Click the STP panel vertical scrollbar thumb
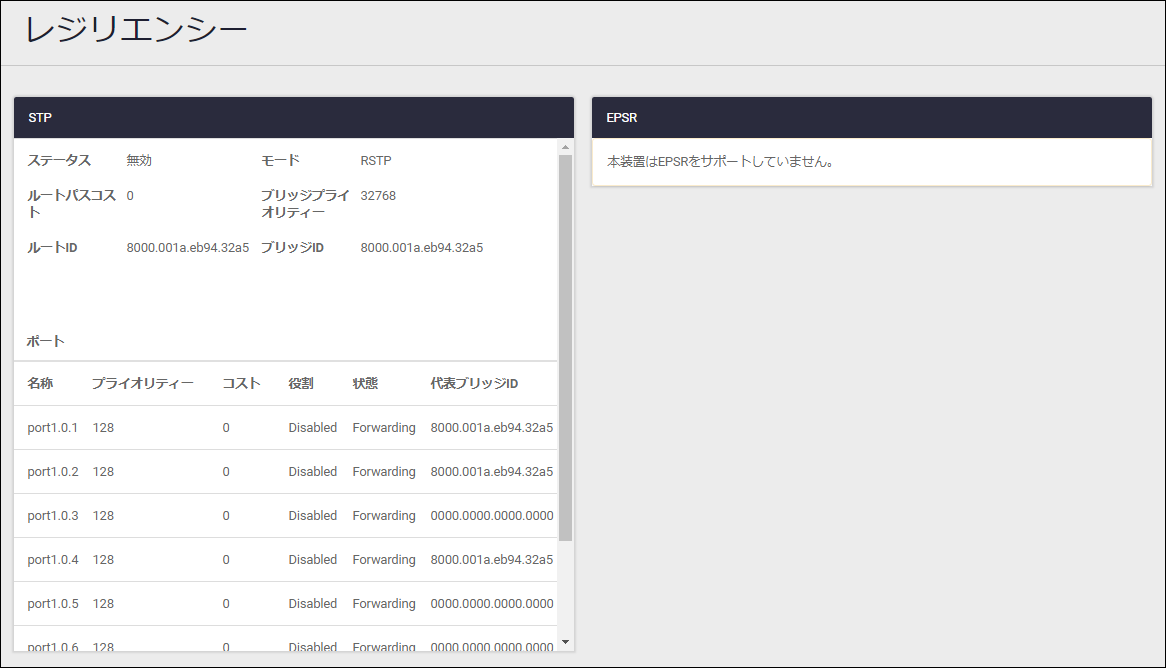1166x668 pixels. coord(565,347)
